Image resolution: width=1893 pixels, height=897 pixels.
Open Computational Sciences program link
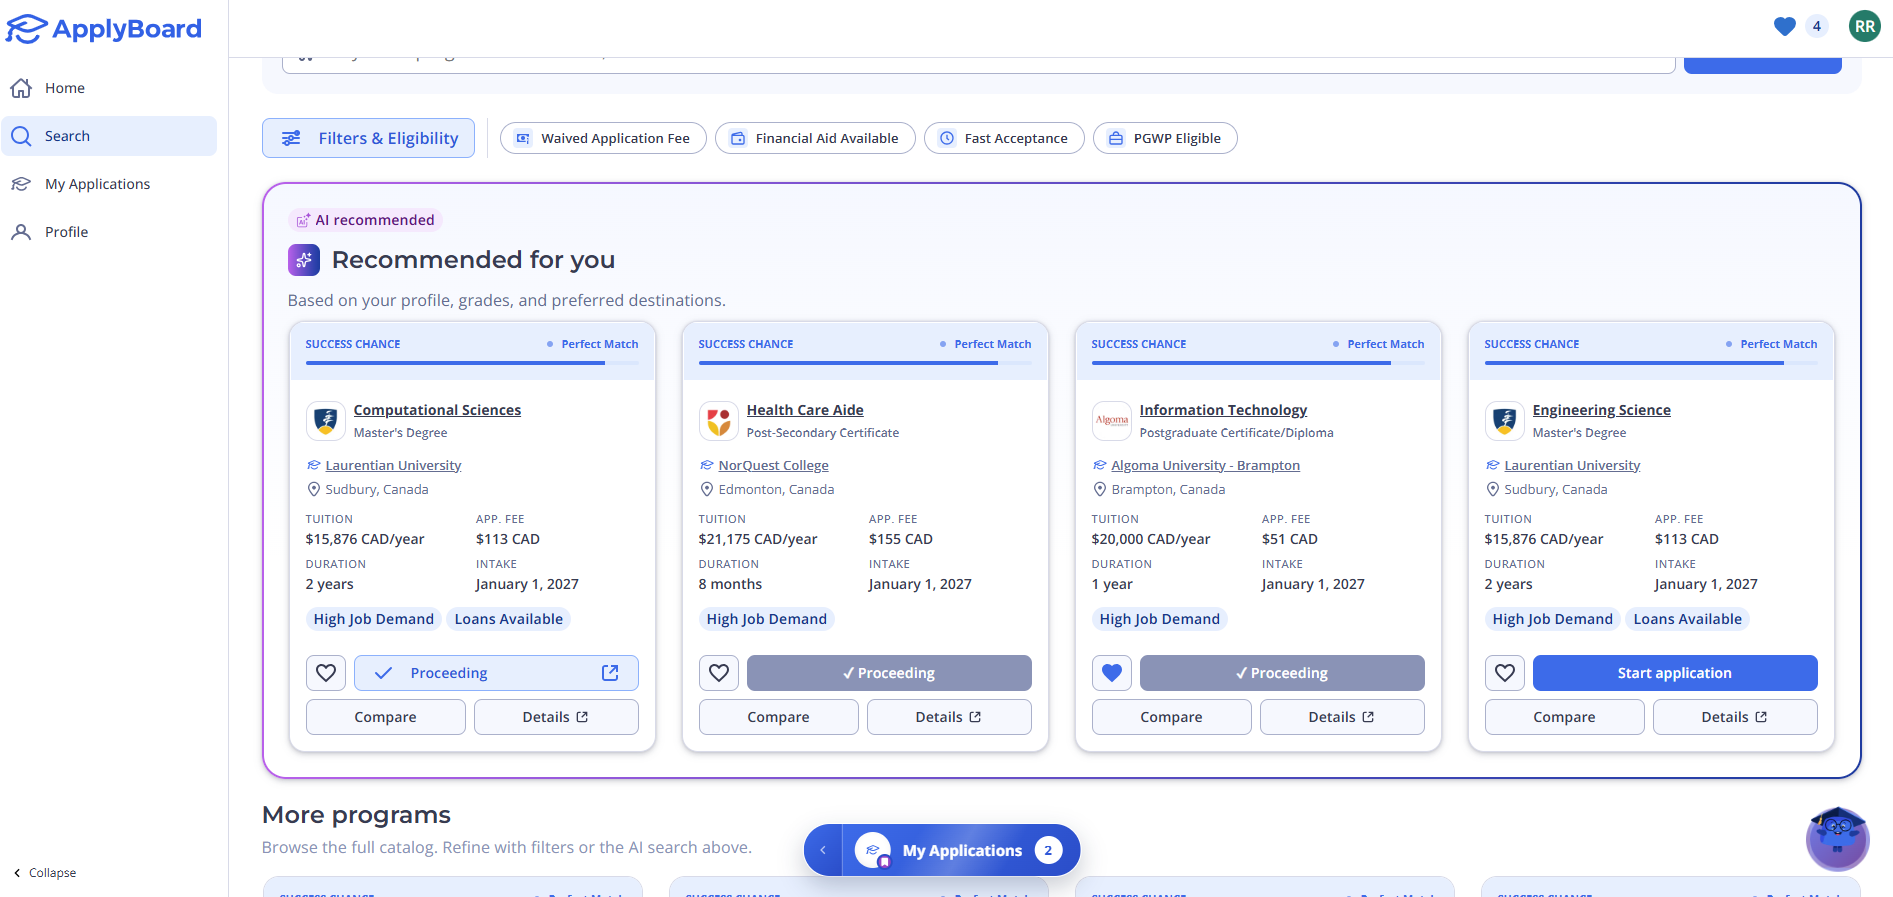pyautogui.click(x=437, y=410)
